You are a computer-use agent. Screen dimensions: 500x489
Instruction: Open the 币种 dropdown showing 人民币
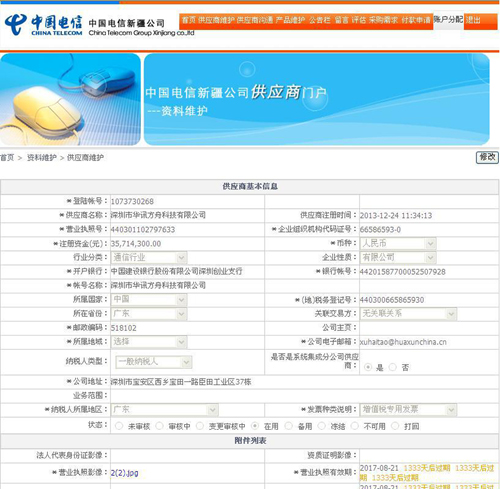398,244
